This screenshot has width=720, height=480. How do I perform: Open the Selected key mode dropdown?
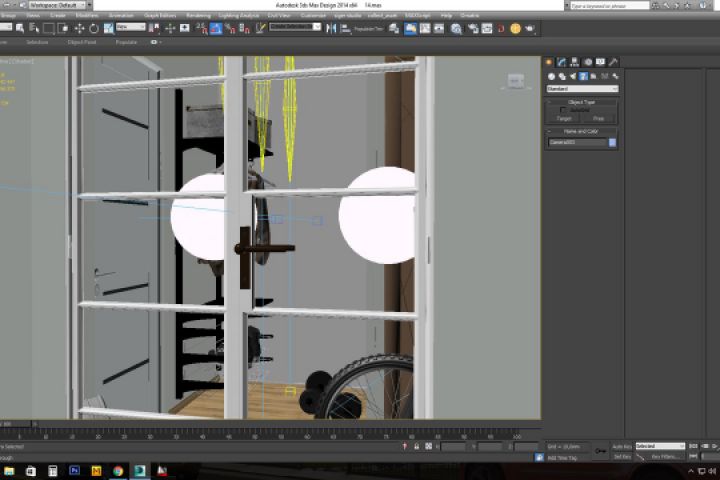660,446
